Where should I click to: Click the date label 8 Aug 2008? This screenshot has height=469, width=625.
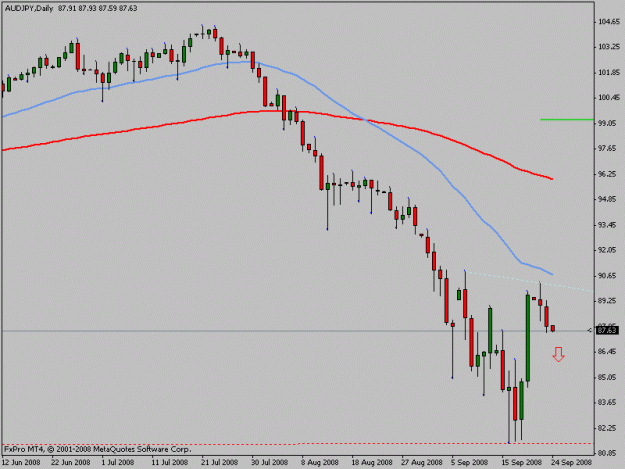(x=320, y=463)
